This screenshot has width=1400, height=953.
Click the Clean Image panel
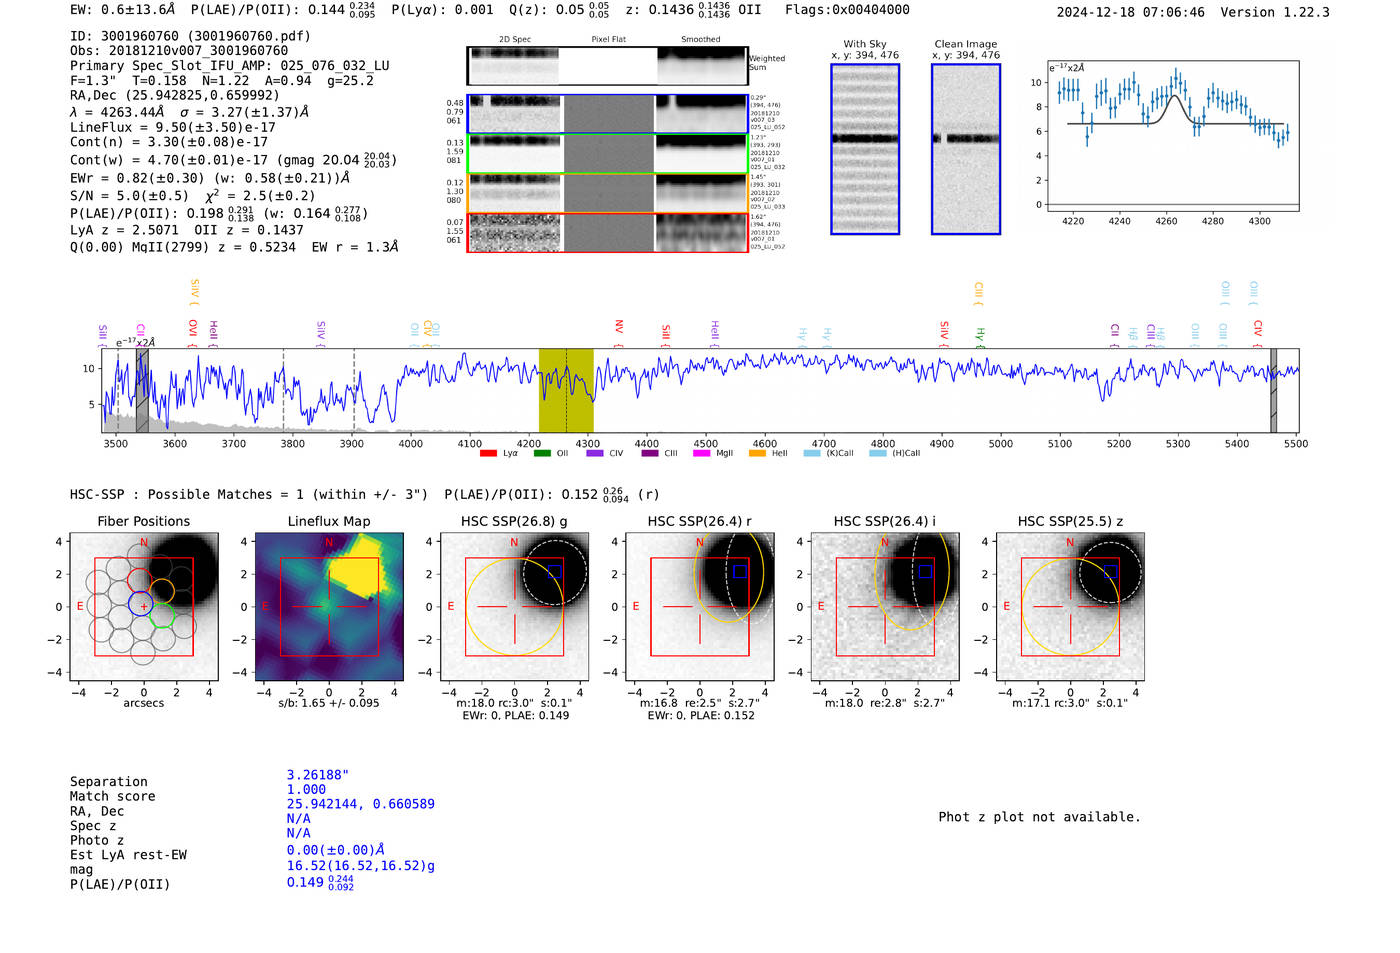click(x=965, y=149)
